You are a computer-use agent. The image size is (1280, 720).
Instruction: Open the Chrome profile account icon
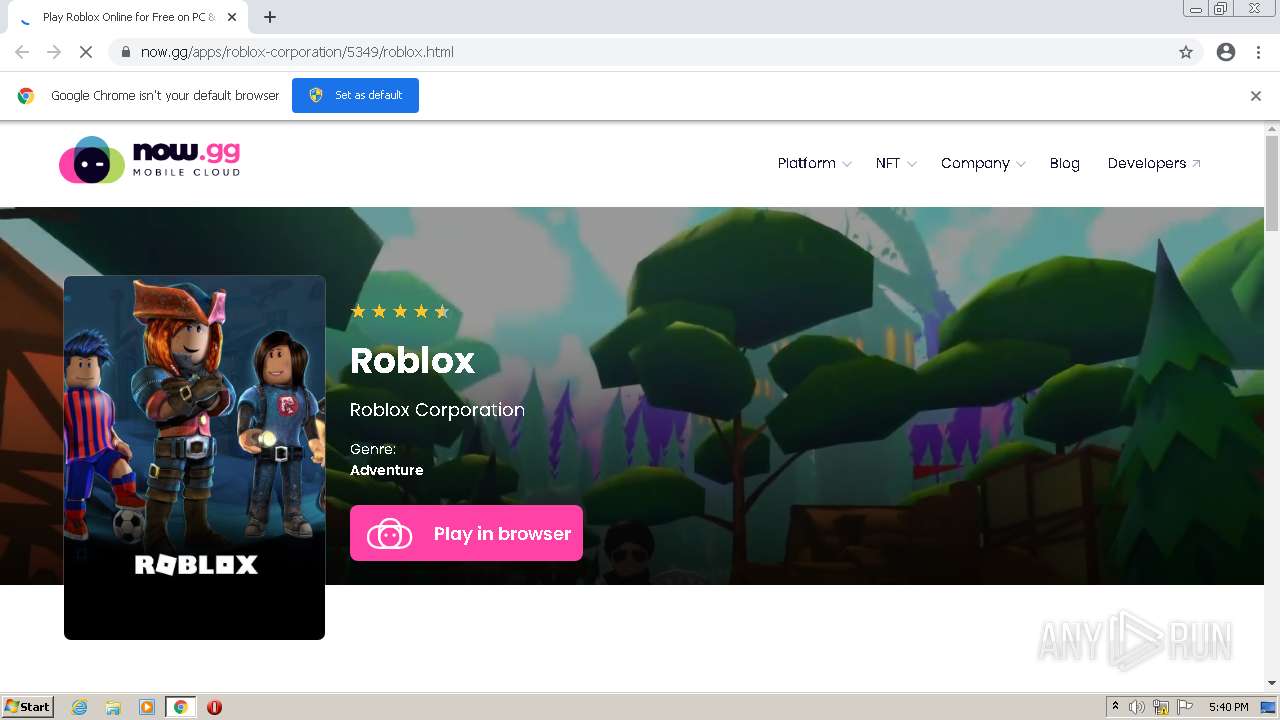pos(1226,52)
